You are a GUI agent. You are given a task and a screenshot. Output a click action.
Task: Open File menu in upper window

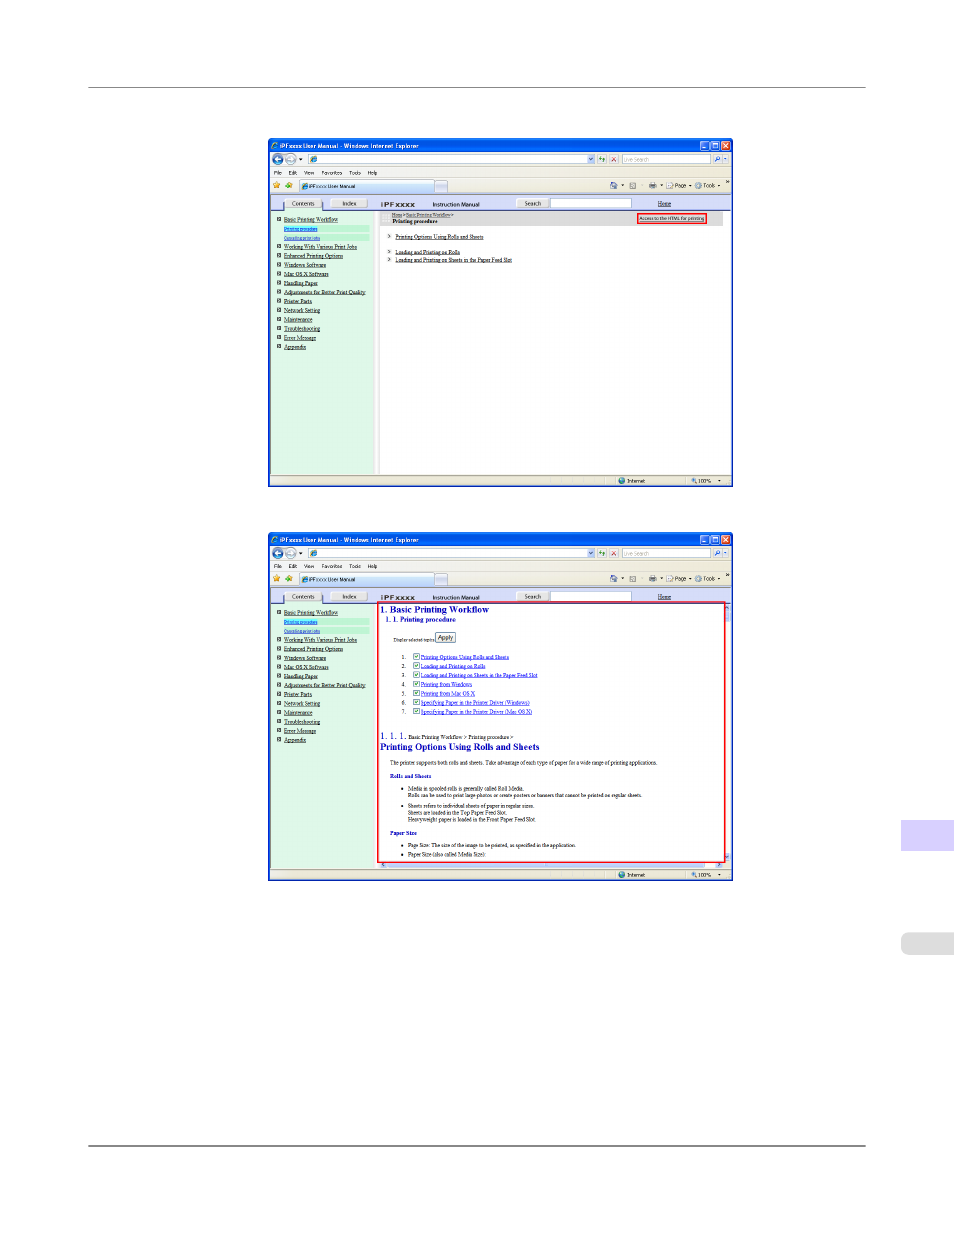[278, 173]
